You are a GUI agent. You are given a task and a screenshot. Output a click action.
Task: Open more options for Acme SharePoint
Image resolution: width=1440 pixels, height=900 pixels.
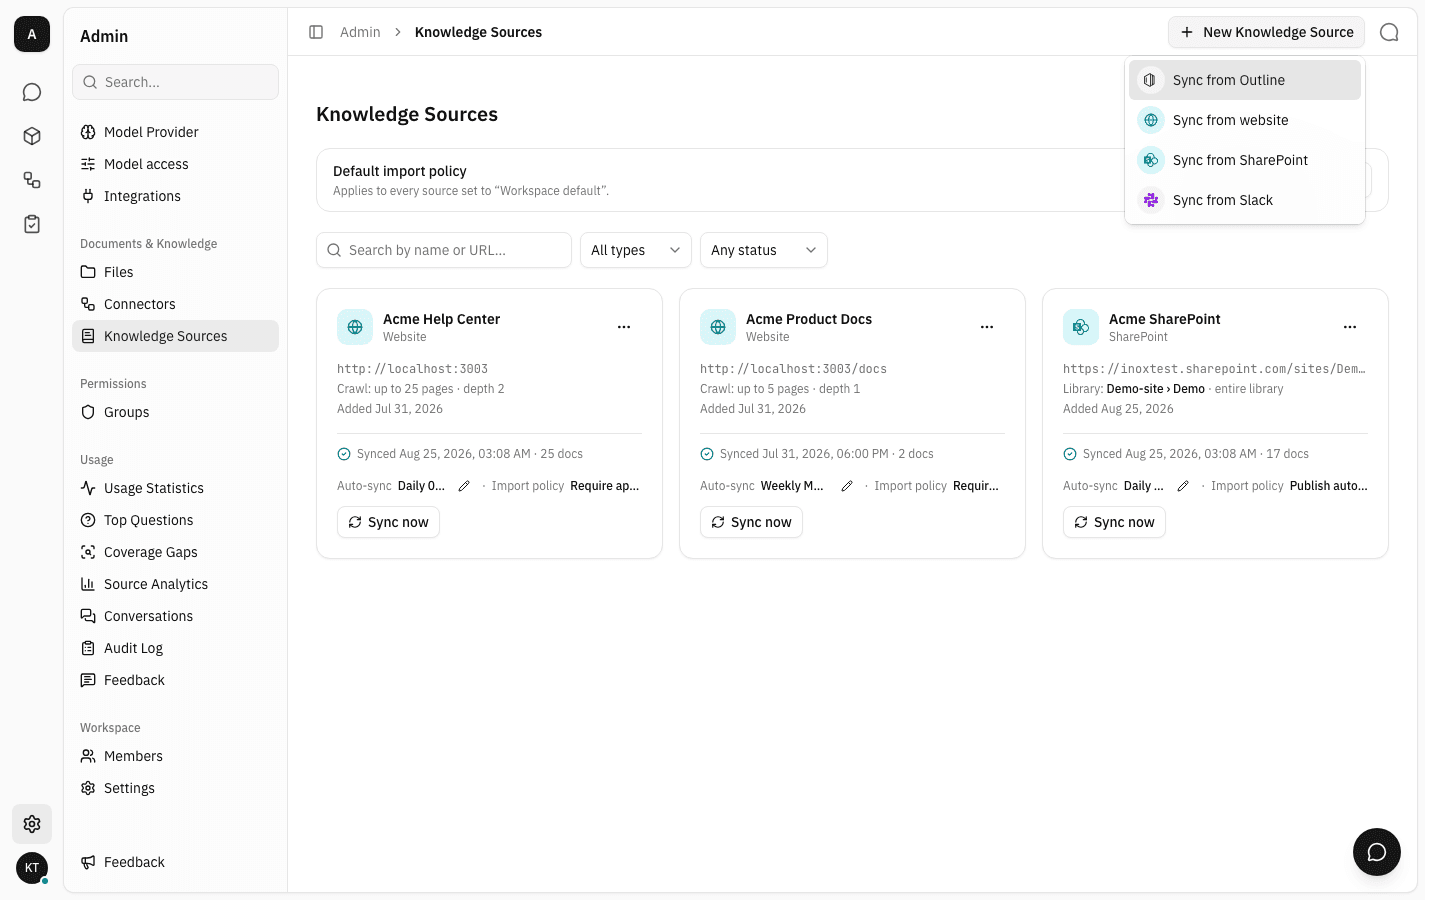1350,327
